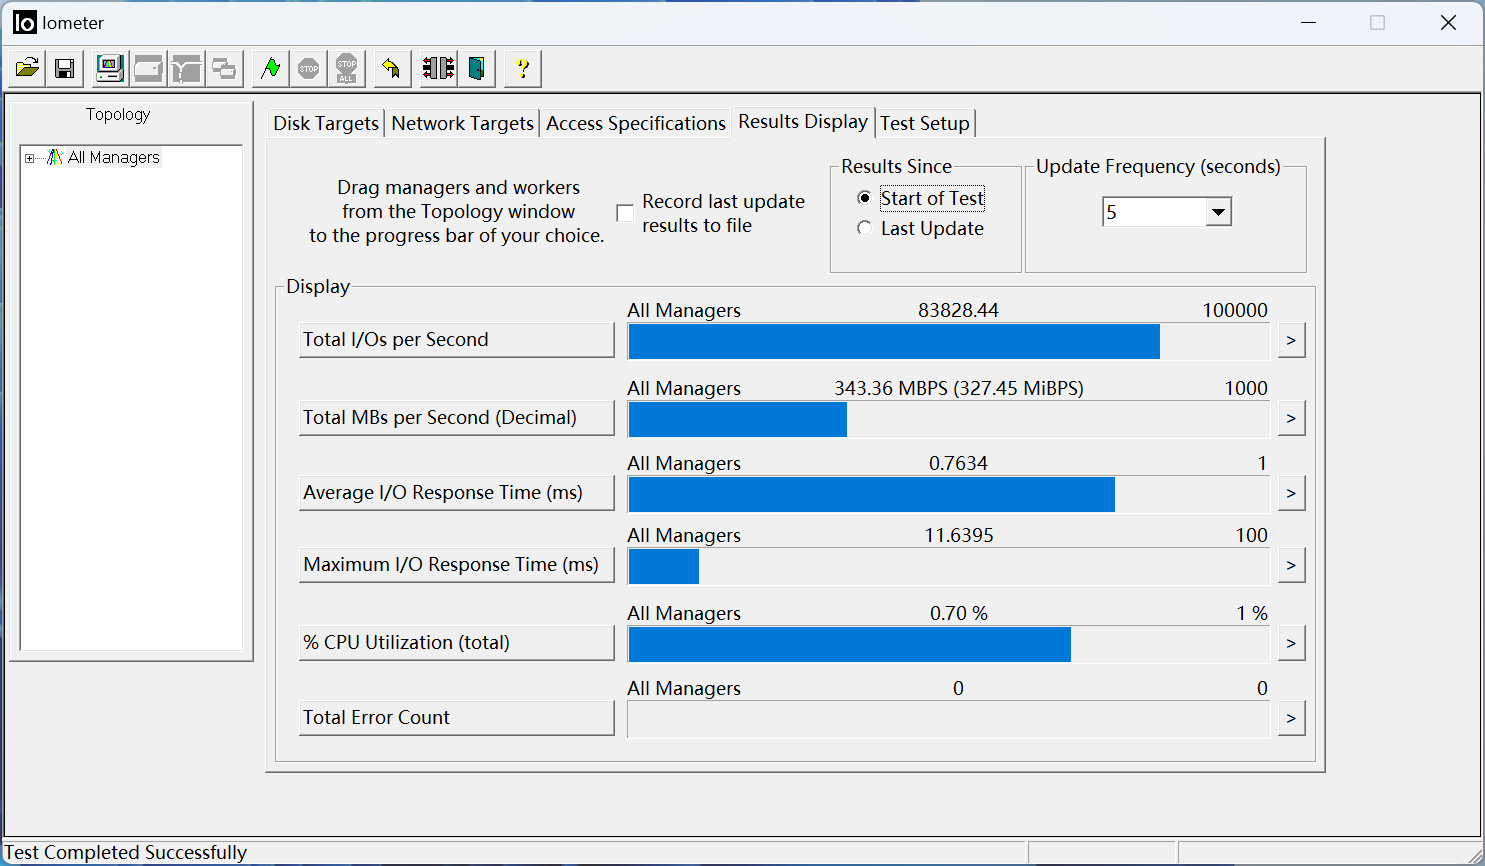
Task: Save the test configuration file
Action: tap(65, 69)
